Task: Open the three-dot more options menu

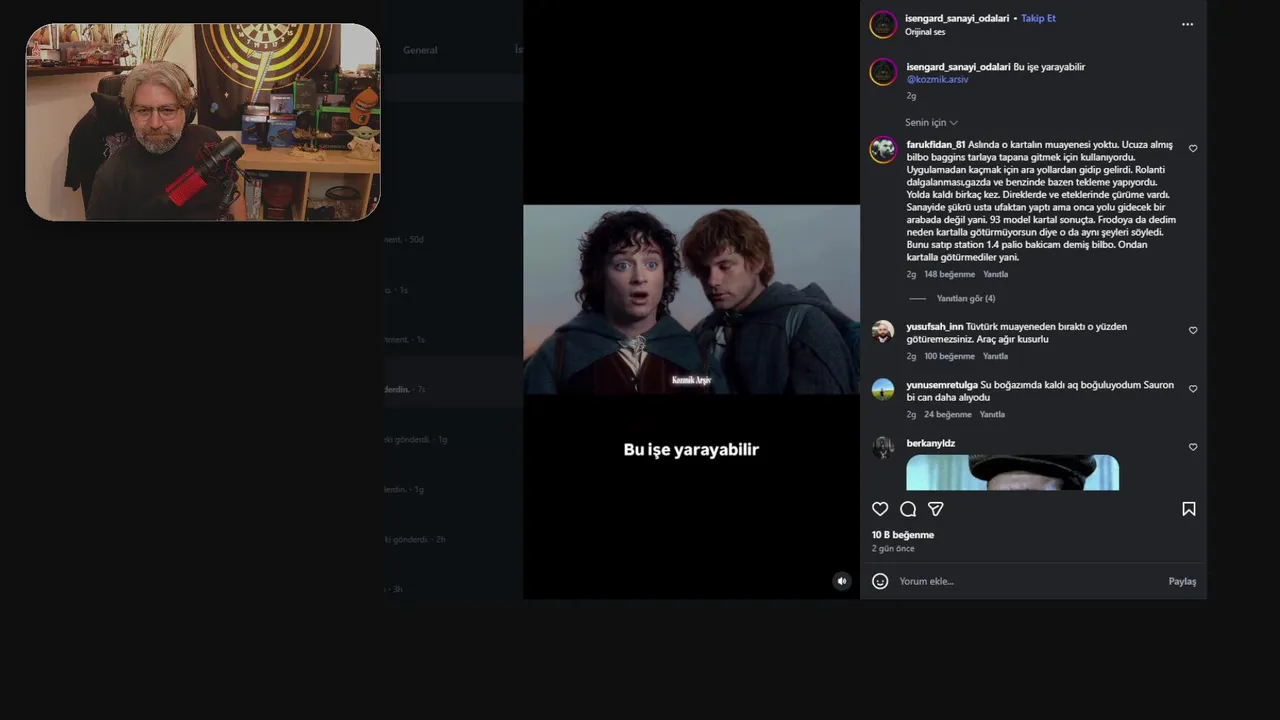Action: click(x=1187, y=24)
